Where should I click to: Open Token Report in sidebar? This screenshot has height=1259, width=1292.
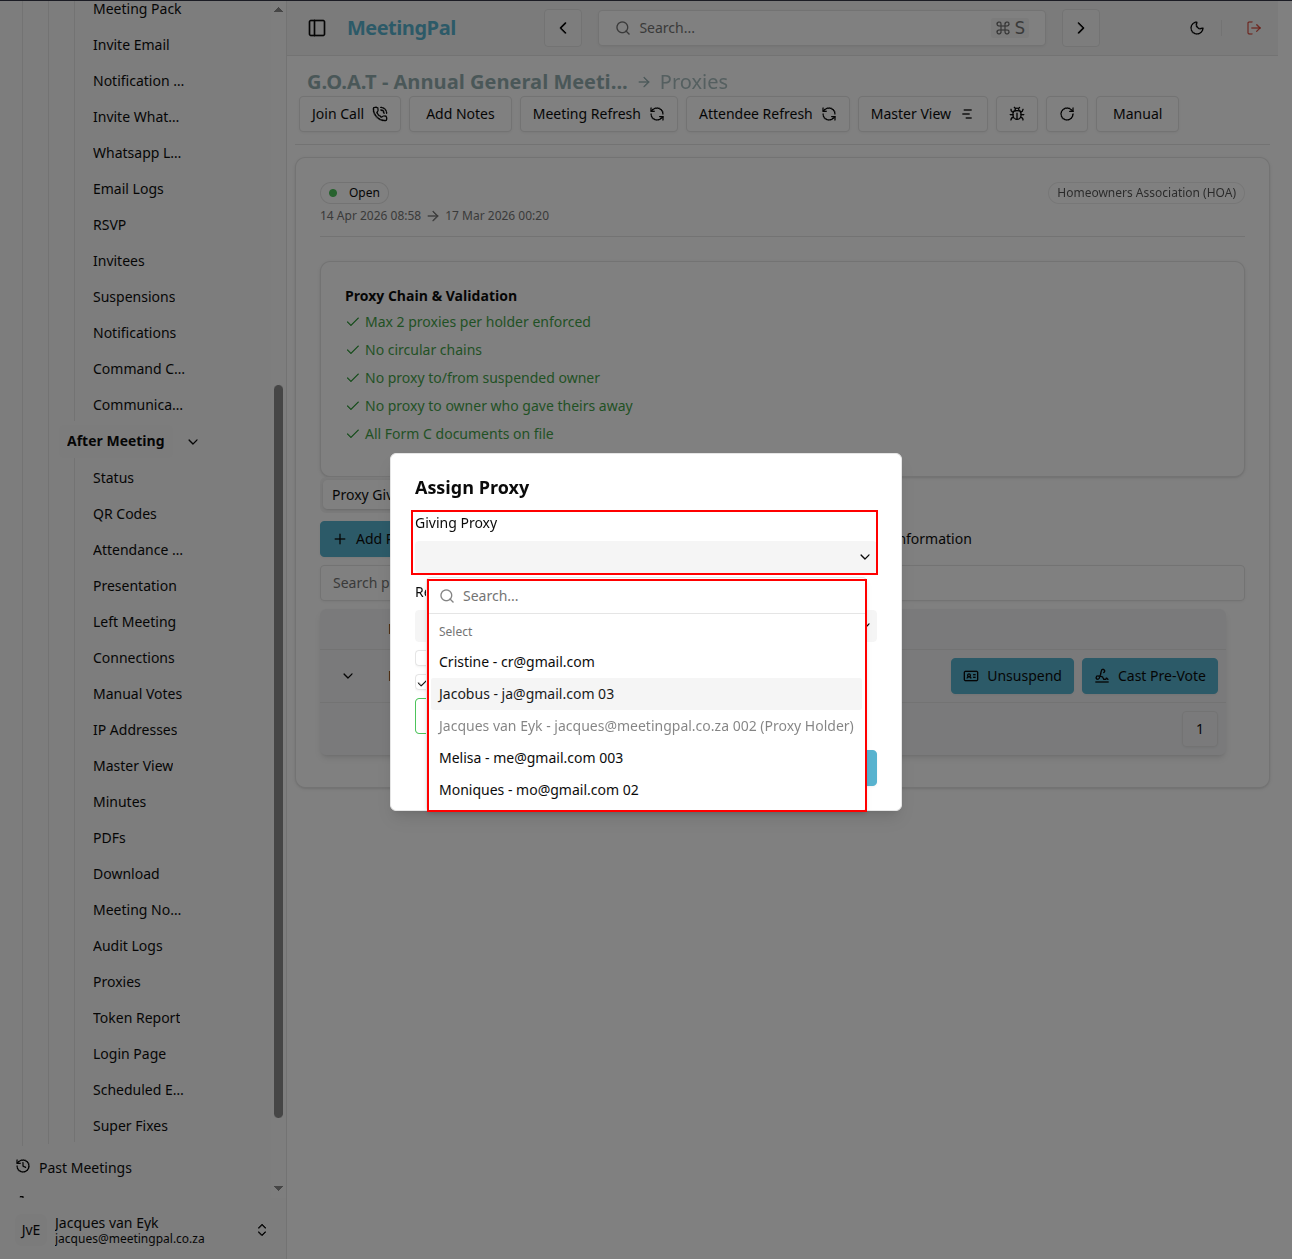(137, 1018)
